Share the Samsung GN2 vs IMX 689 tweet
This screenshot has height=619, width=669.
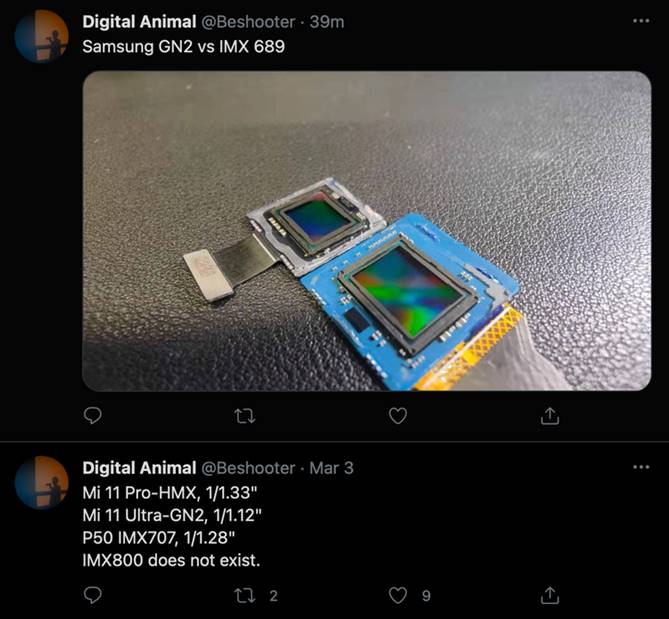point(549,415)
